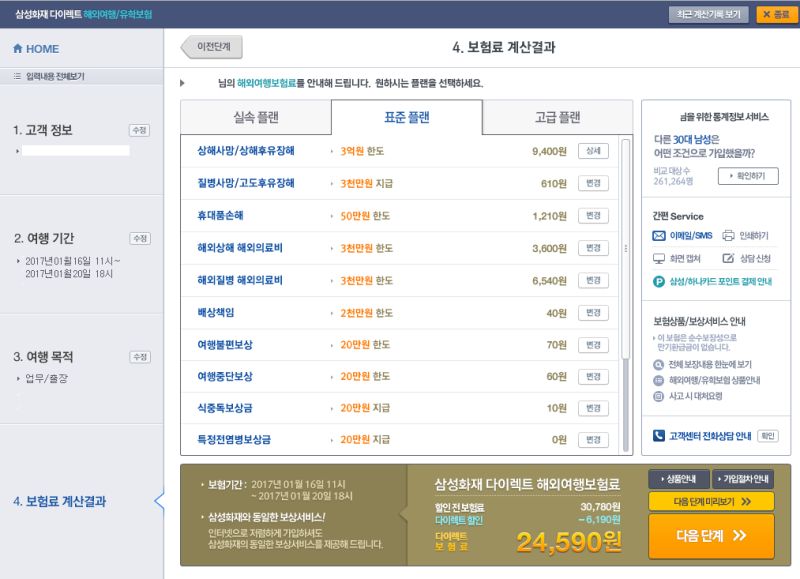
Task: Edit 여행 목적 with its 수정 button
Action: pos(140,357)
